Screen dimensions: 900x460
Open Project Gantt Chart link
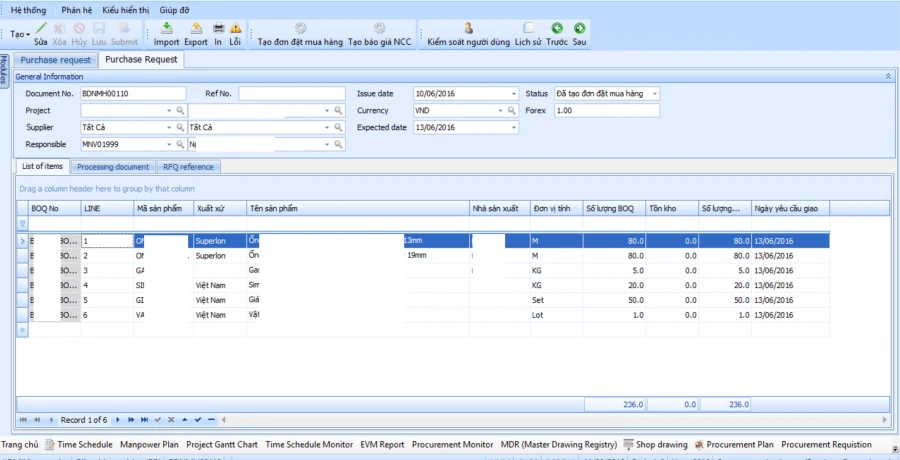(222, 444)
